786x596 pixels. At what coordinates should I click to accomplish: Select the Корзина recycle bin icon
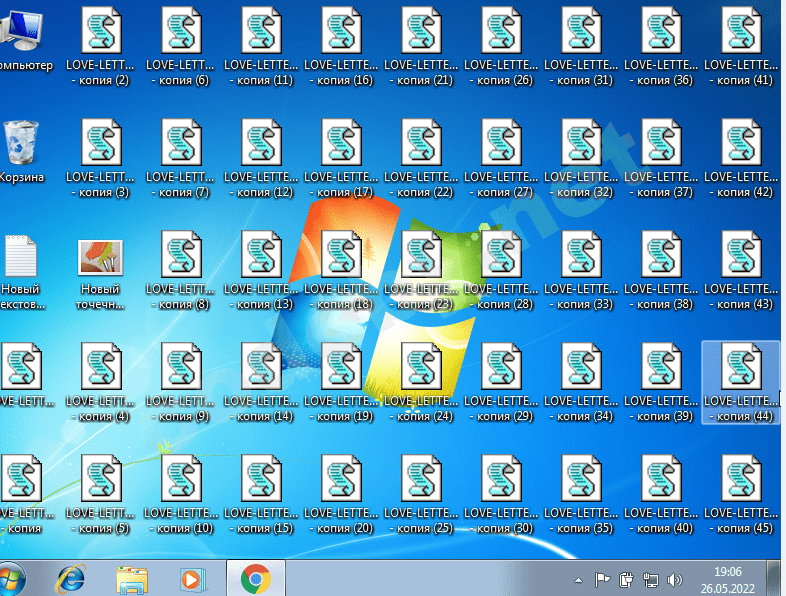tap(21, 142)
